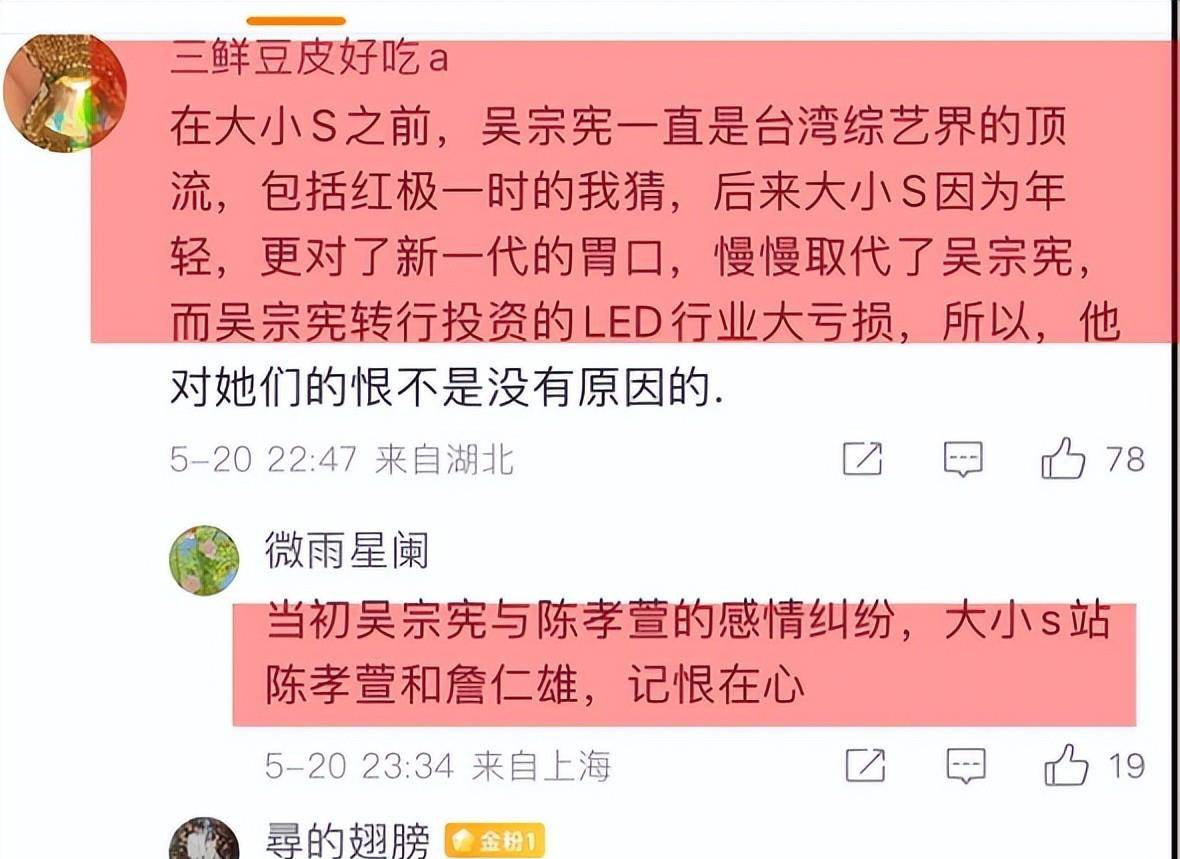Image resolution: width=1180 pixels, height=859 pixels.
Task: Open username 微雨星阑 profile
Action: tap(347, 550)
